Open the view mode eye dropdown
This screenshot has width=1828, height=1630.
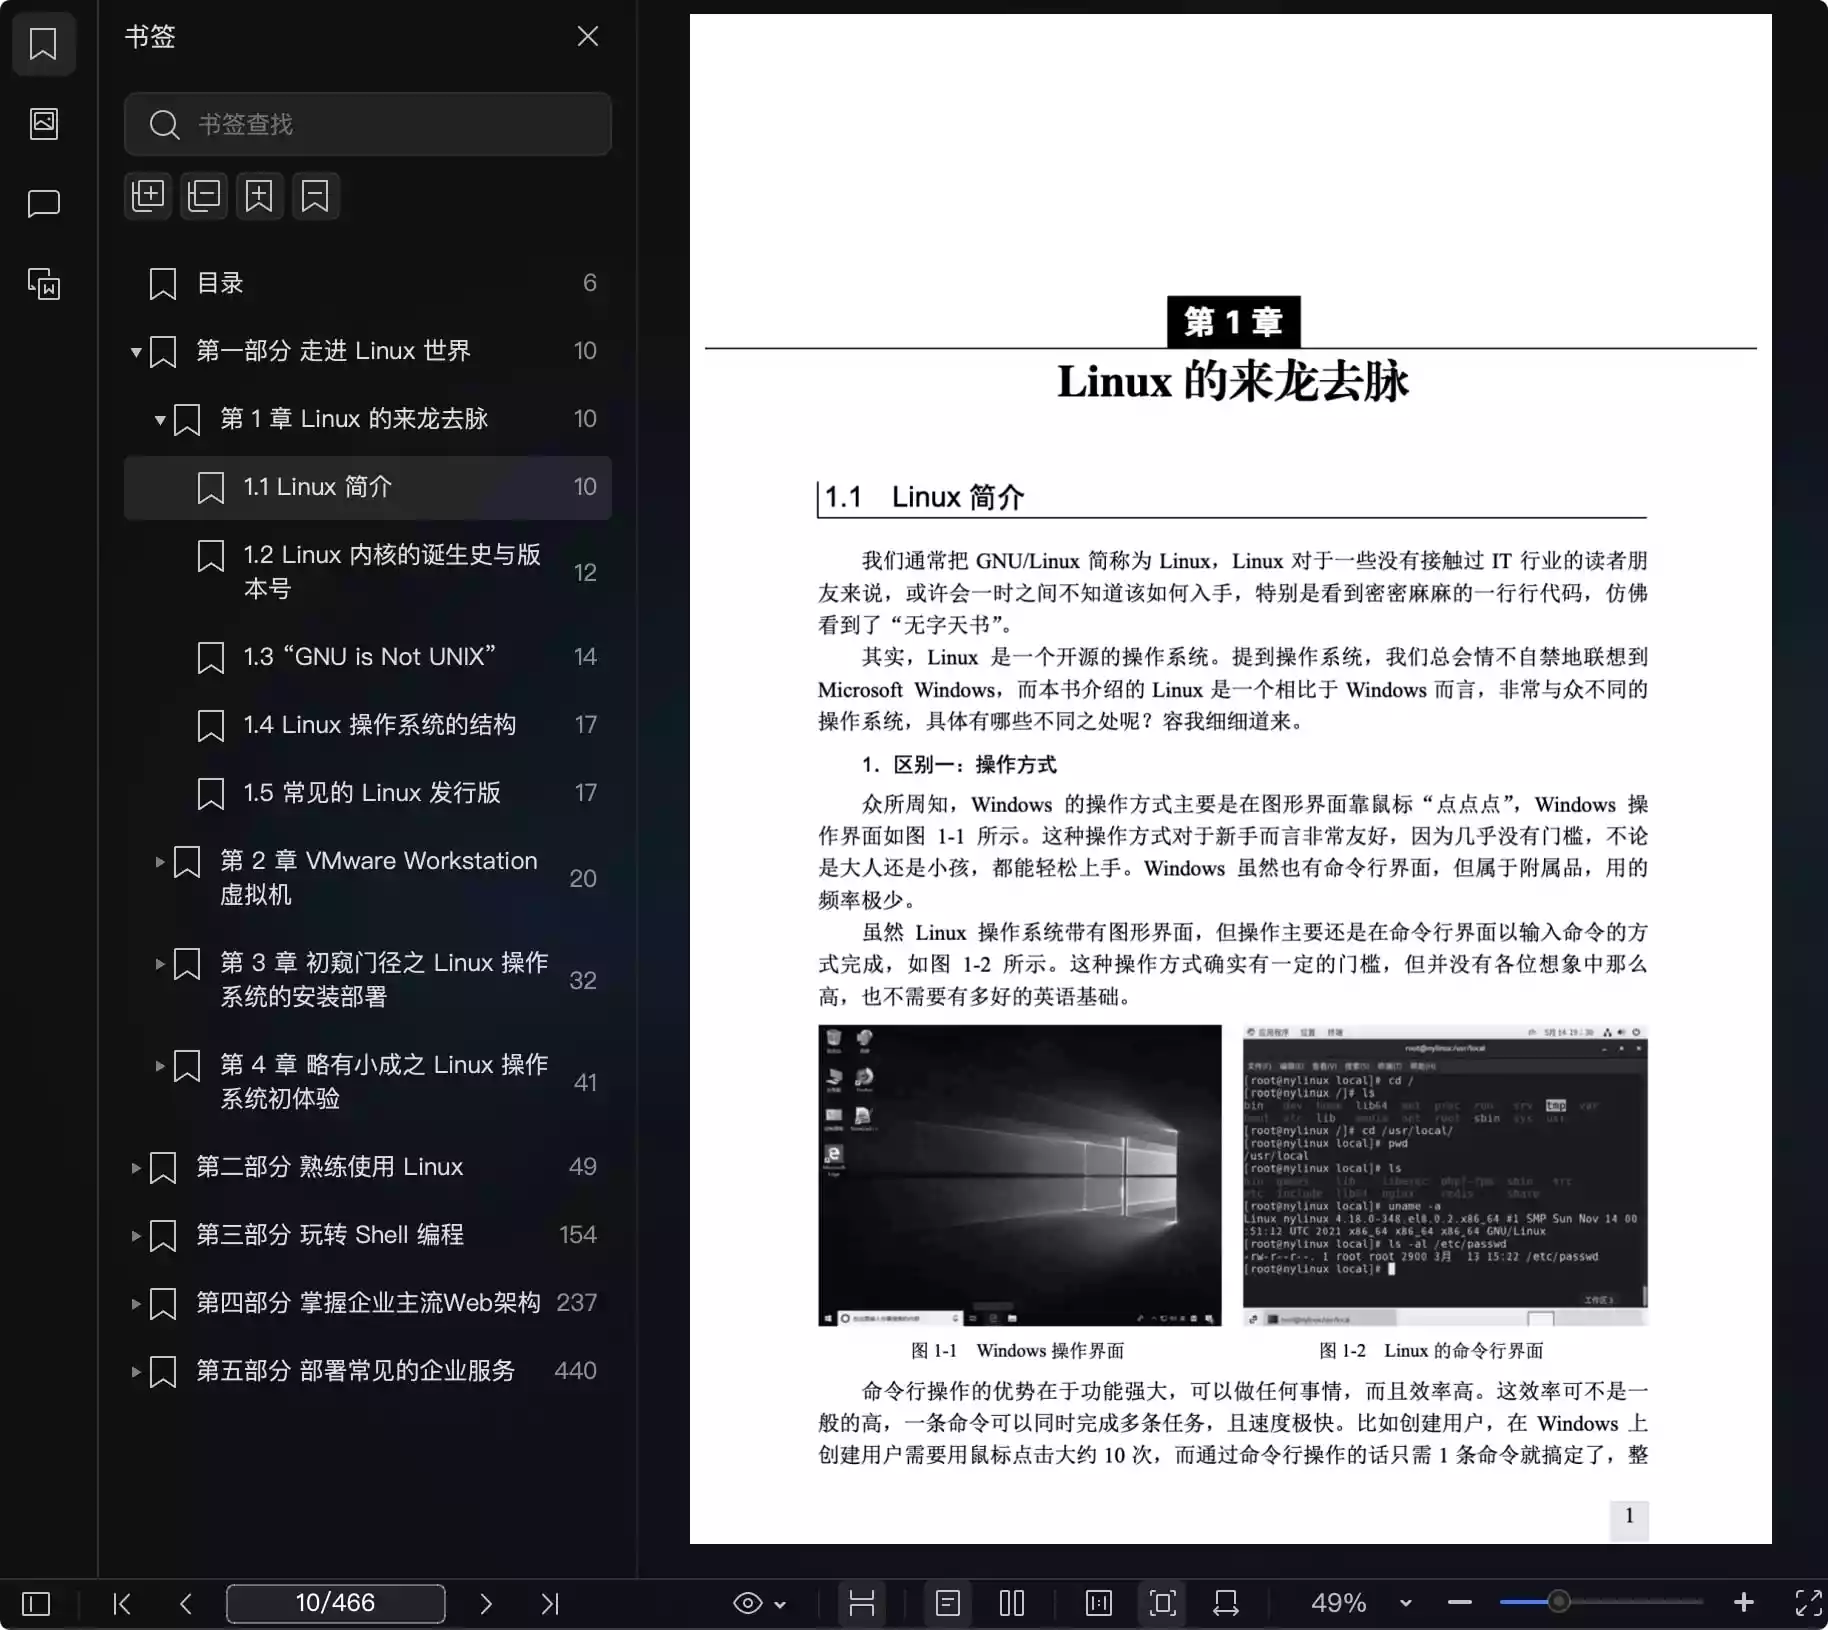tap(758, 1603)
